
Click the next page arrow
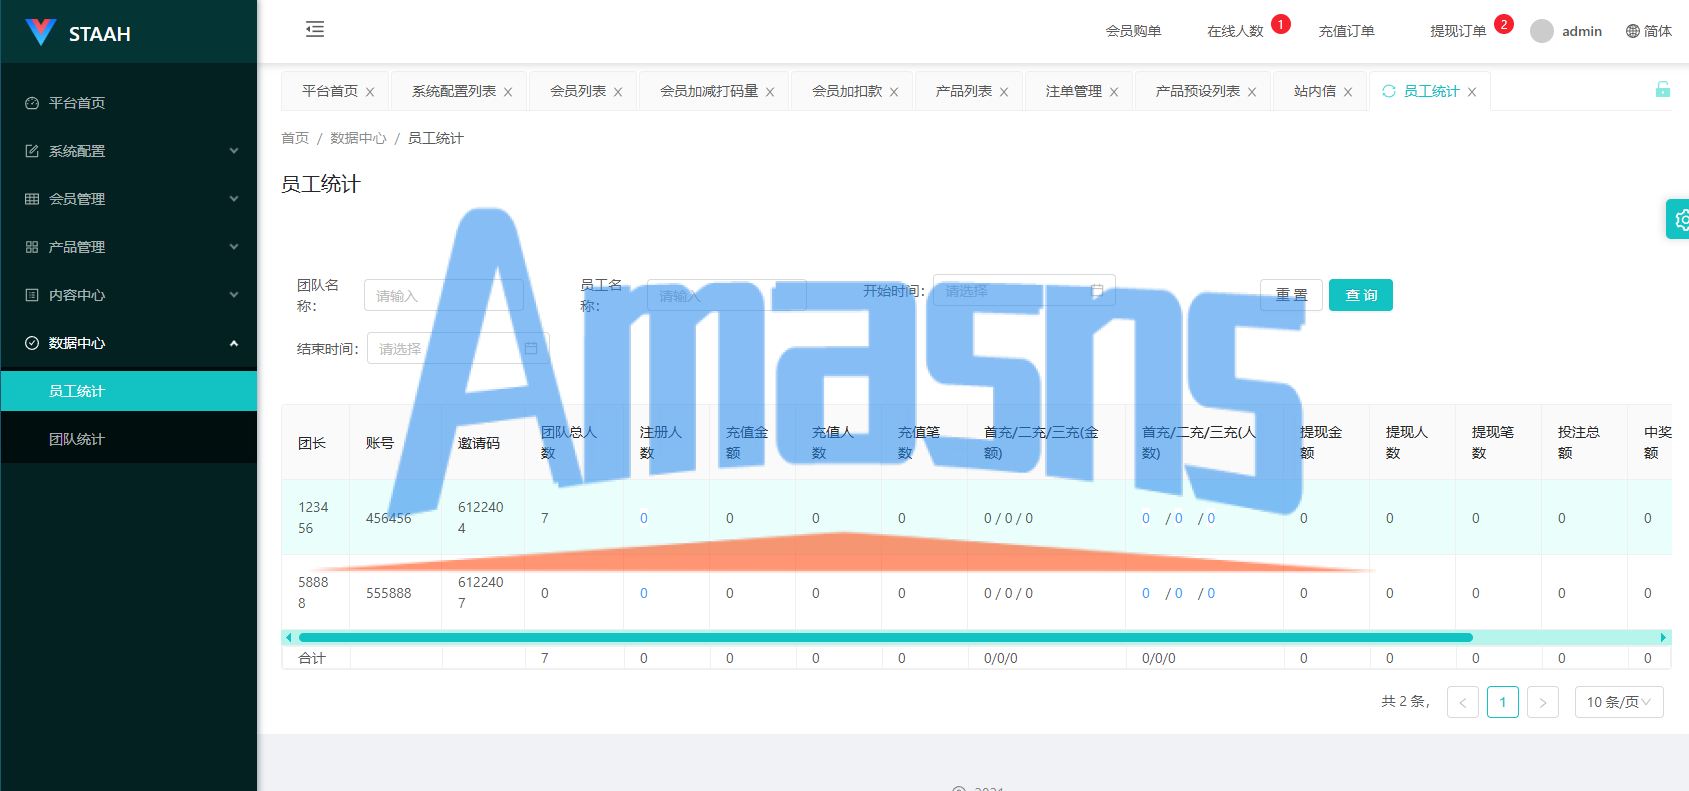click(1543, 702)
